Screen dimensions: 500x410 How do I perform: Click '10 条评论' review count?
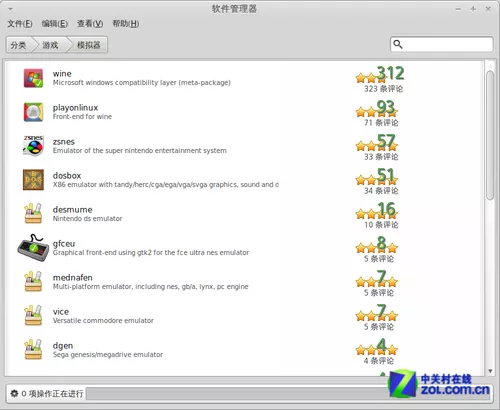[x=381, y=225]
